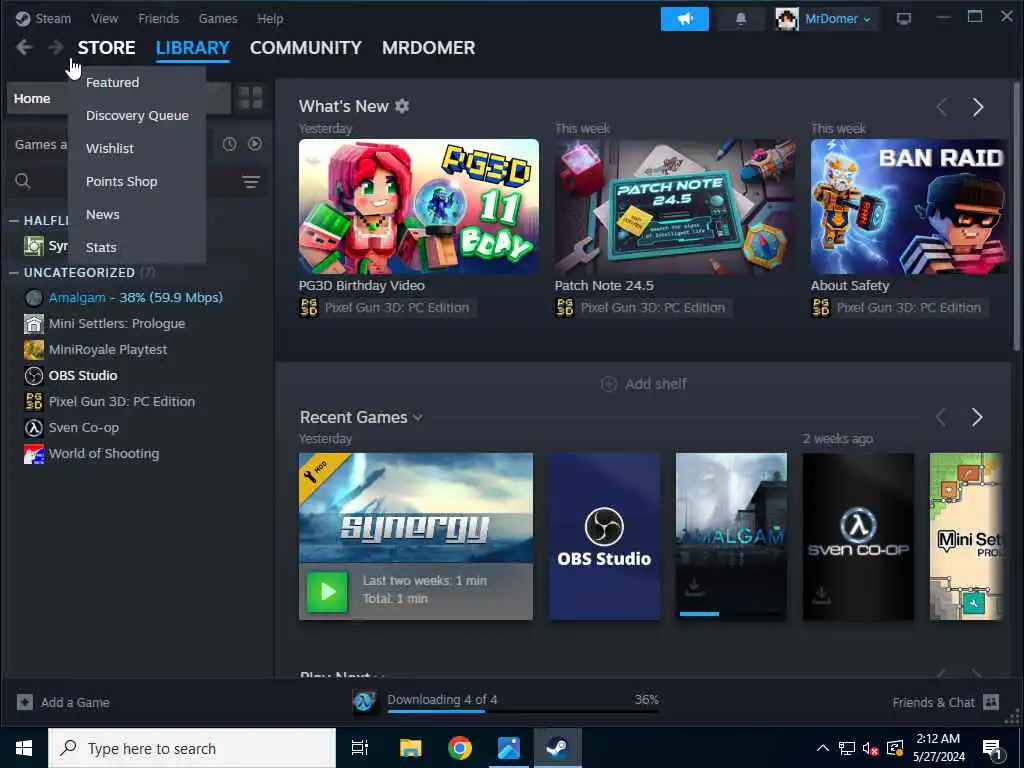Go to the LIBRARY tab

tap(193, 48)
